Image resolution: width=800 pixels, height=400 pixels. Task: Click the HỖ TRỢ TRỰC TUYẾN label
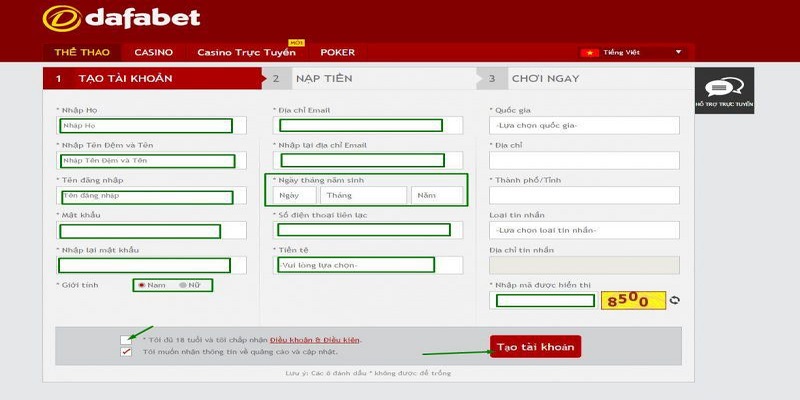[724, 104]
